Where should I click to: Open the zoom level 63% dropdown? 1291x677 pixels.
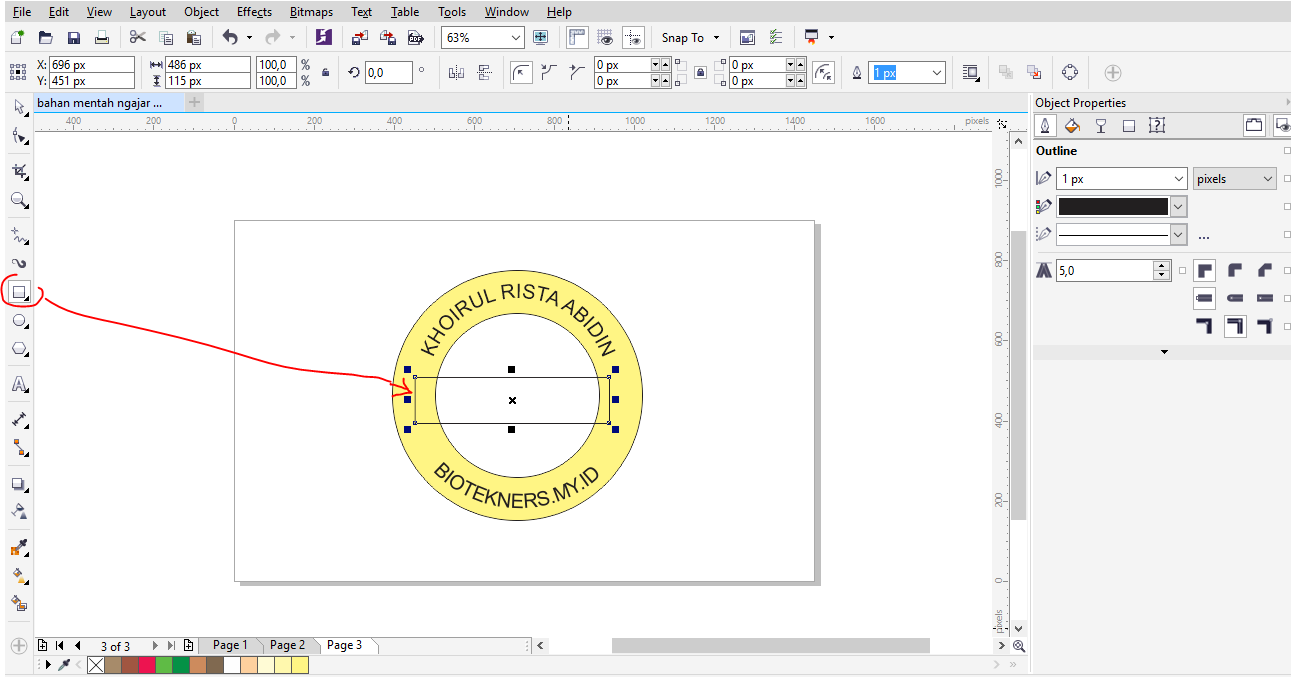(516, 37)
